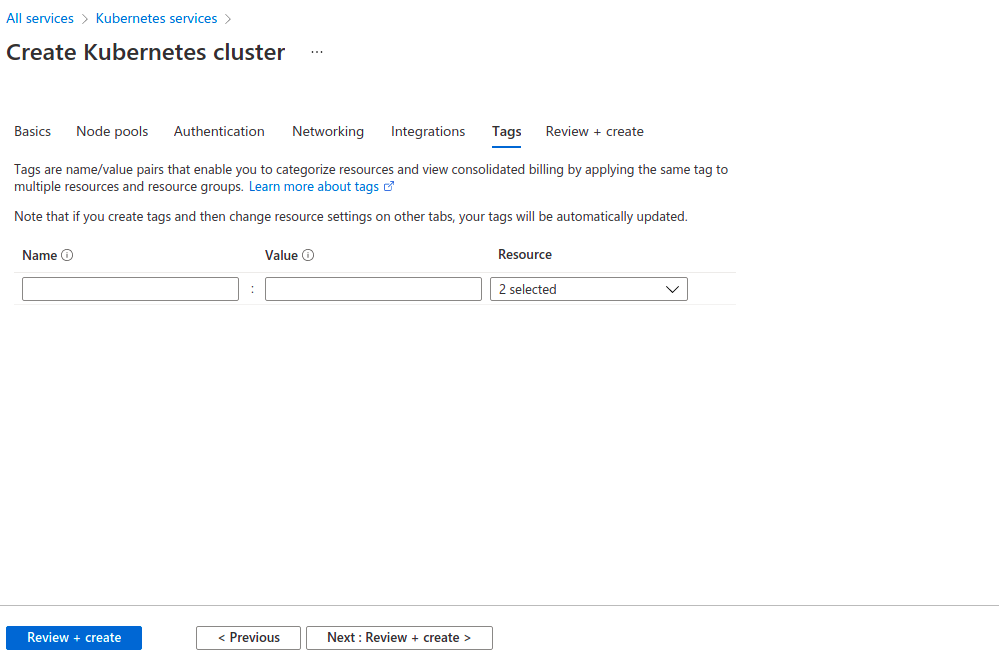Switch to the Review + create tab
This screenshot has height=655, width=999.
pyautogui.click(x=594, y=131)
